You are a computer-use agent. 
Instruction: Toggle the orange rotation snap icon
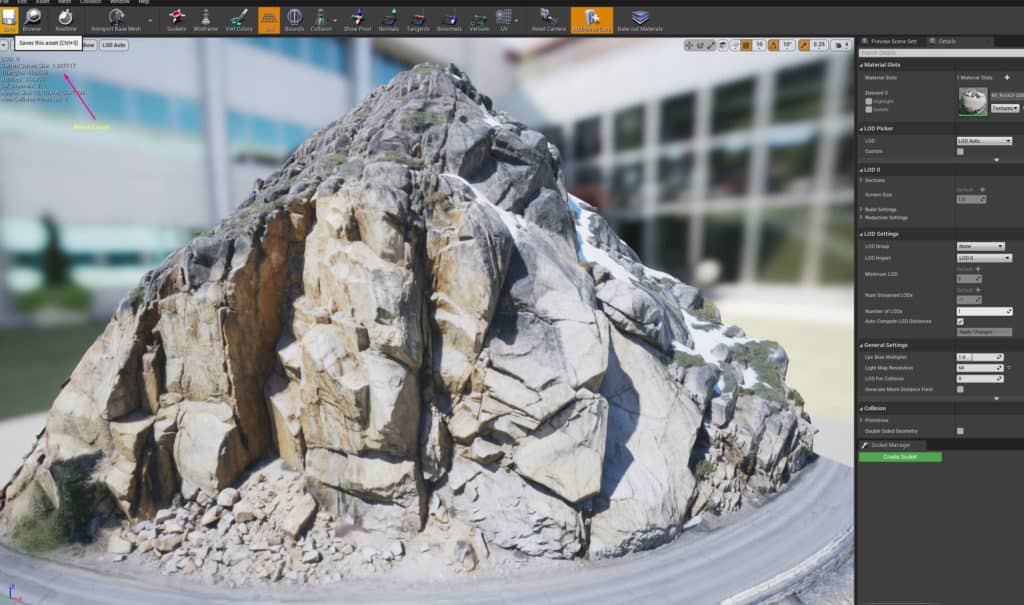tap(773, 45)
